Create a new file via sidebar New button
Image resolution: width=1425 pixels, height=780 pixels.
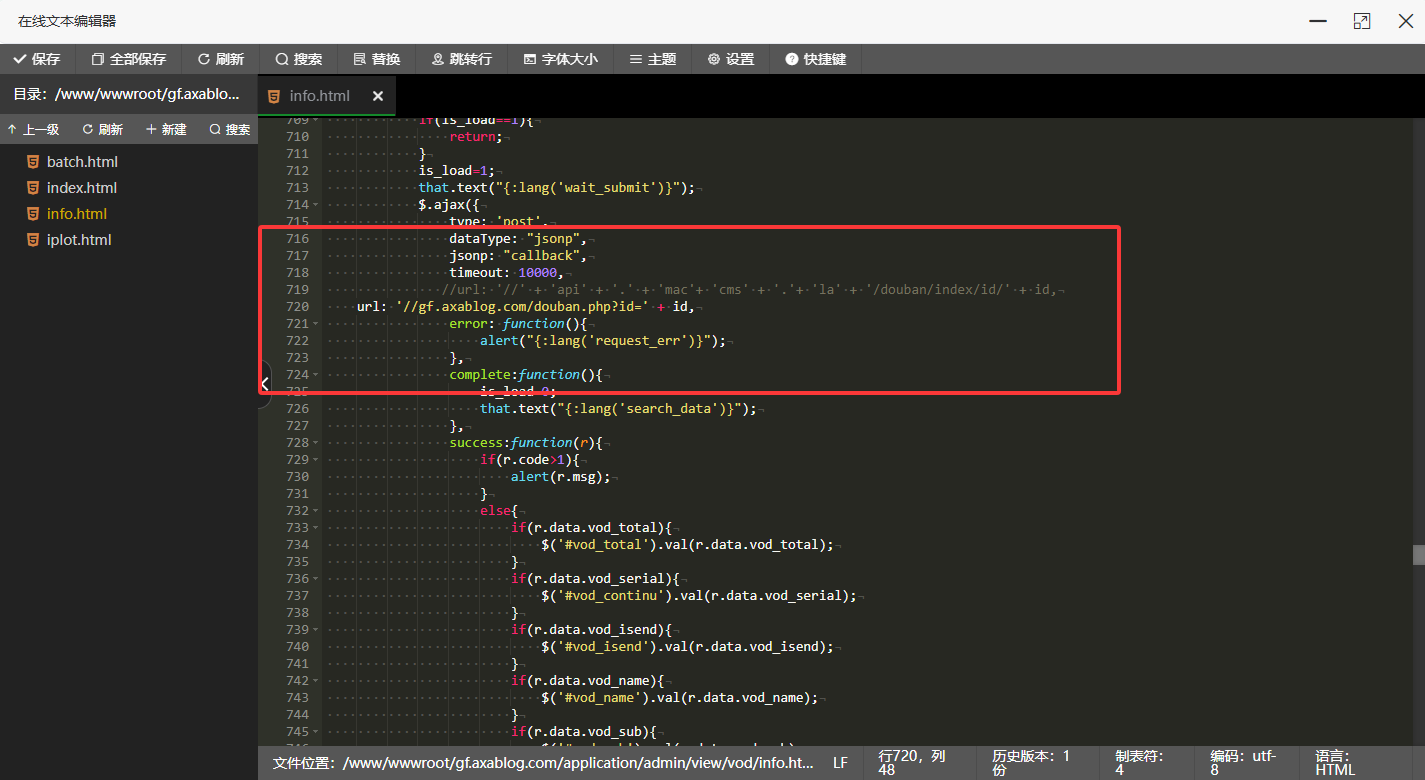(166, 129)
